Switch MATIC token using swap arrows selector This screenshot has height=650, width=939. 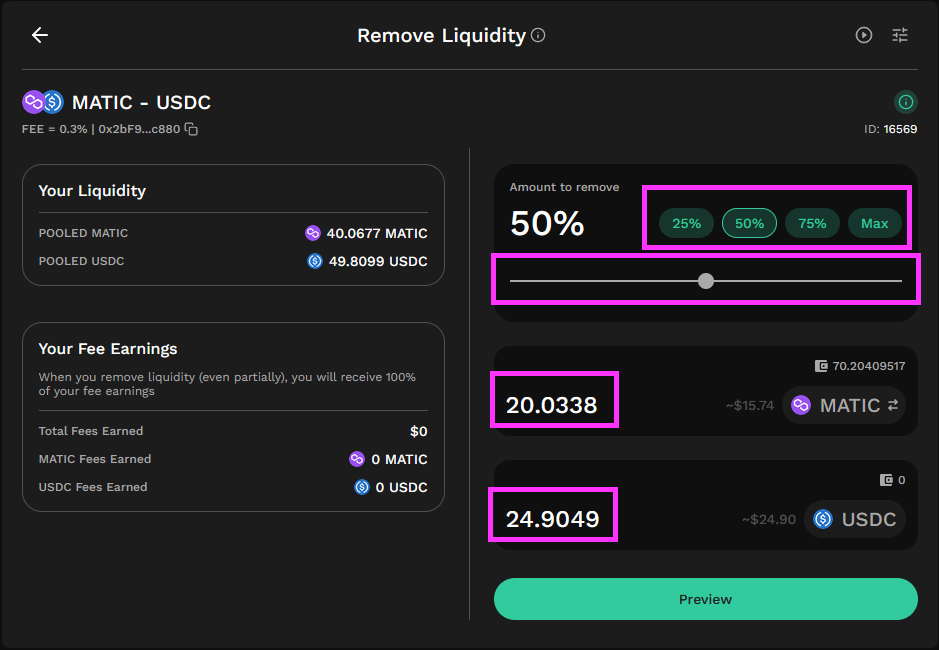click(844, 406)
